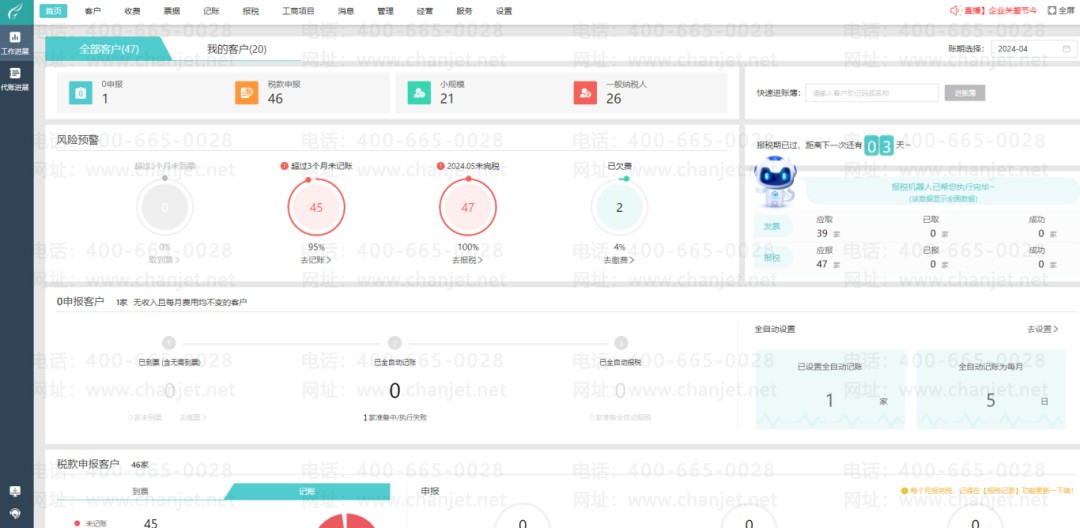Click the 已设置全自动记账 1家 card
The width and height of the screenshot is (1080, 528).
[x=830, y=389]
